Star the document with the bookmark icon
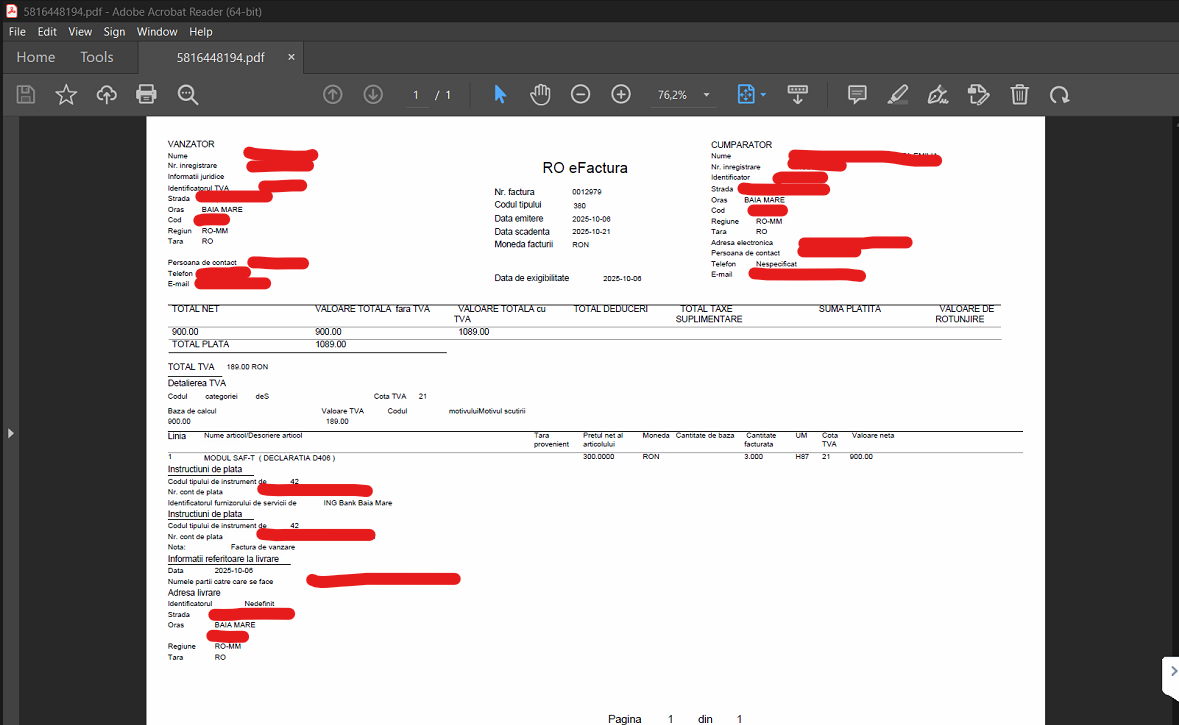The width and height of the screenshot is (1179, 725). tap(66, 95)
